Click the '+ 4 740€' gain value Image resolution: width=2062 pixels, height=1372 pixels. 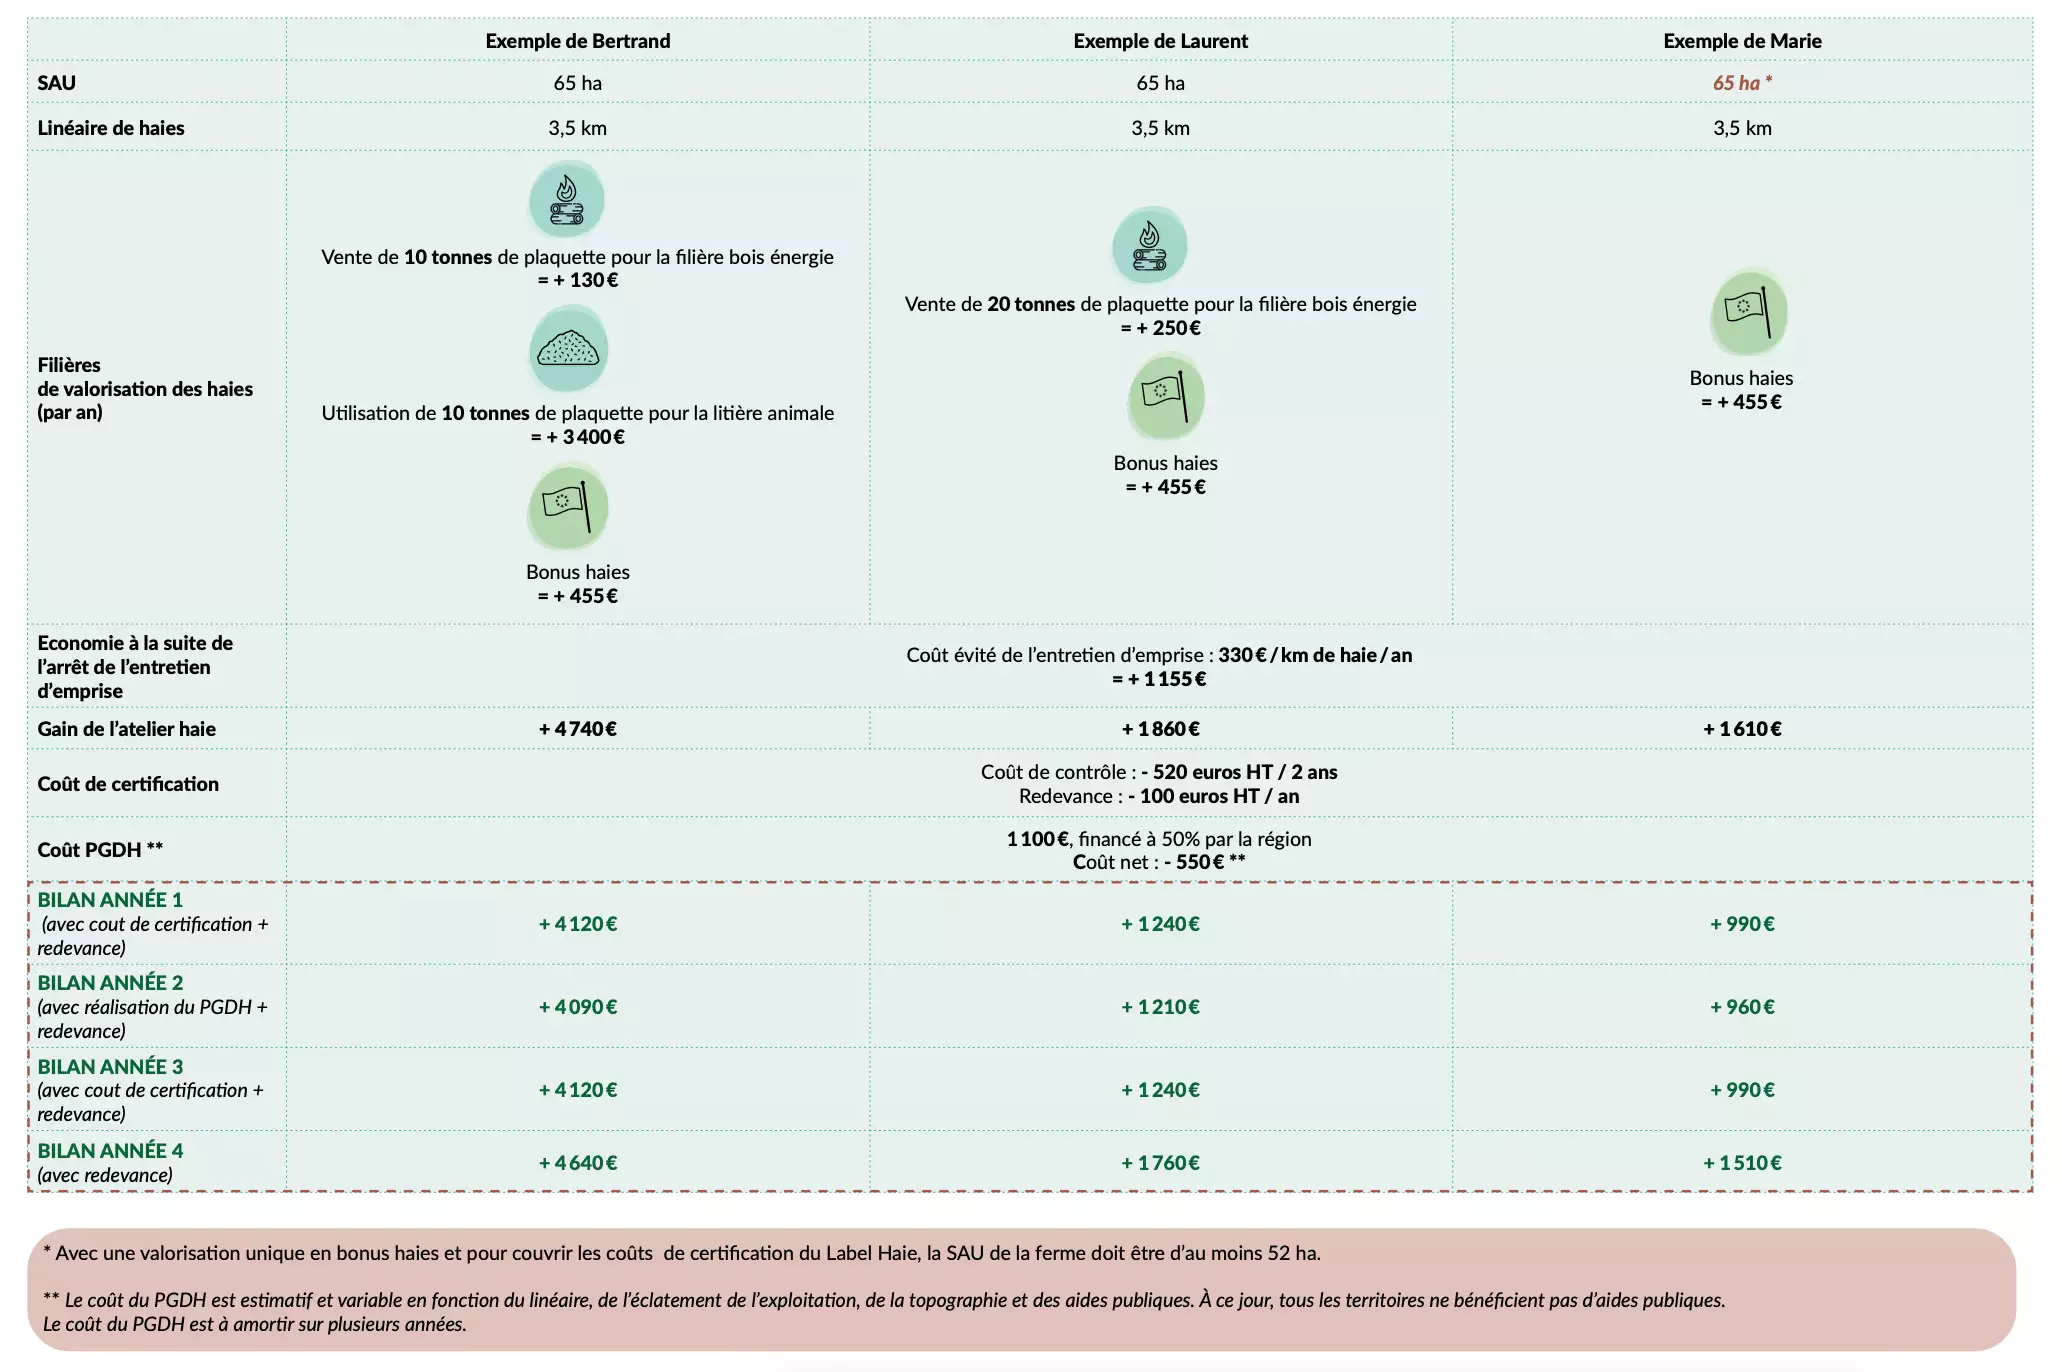578,729
